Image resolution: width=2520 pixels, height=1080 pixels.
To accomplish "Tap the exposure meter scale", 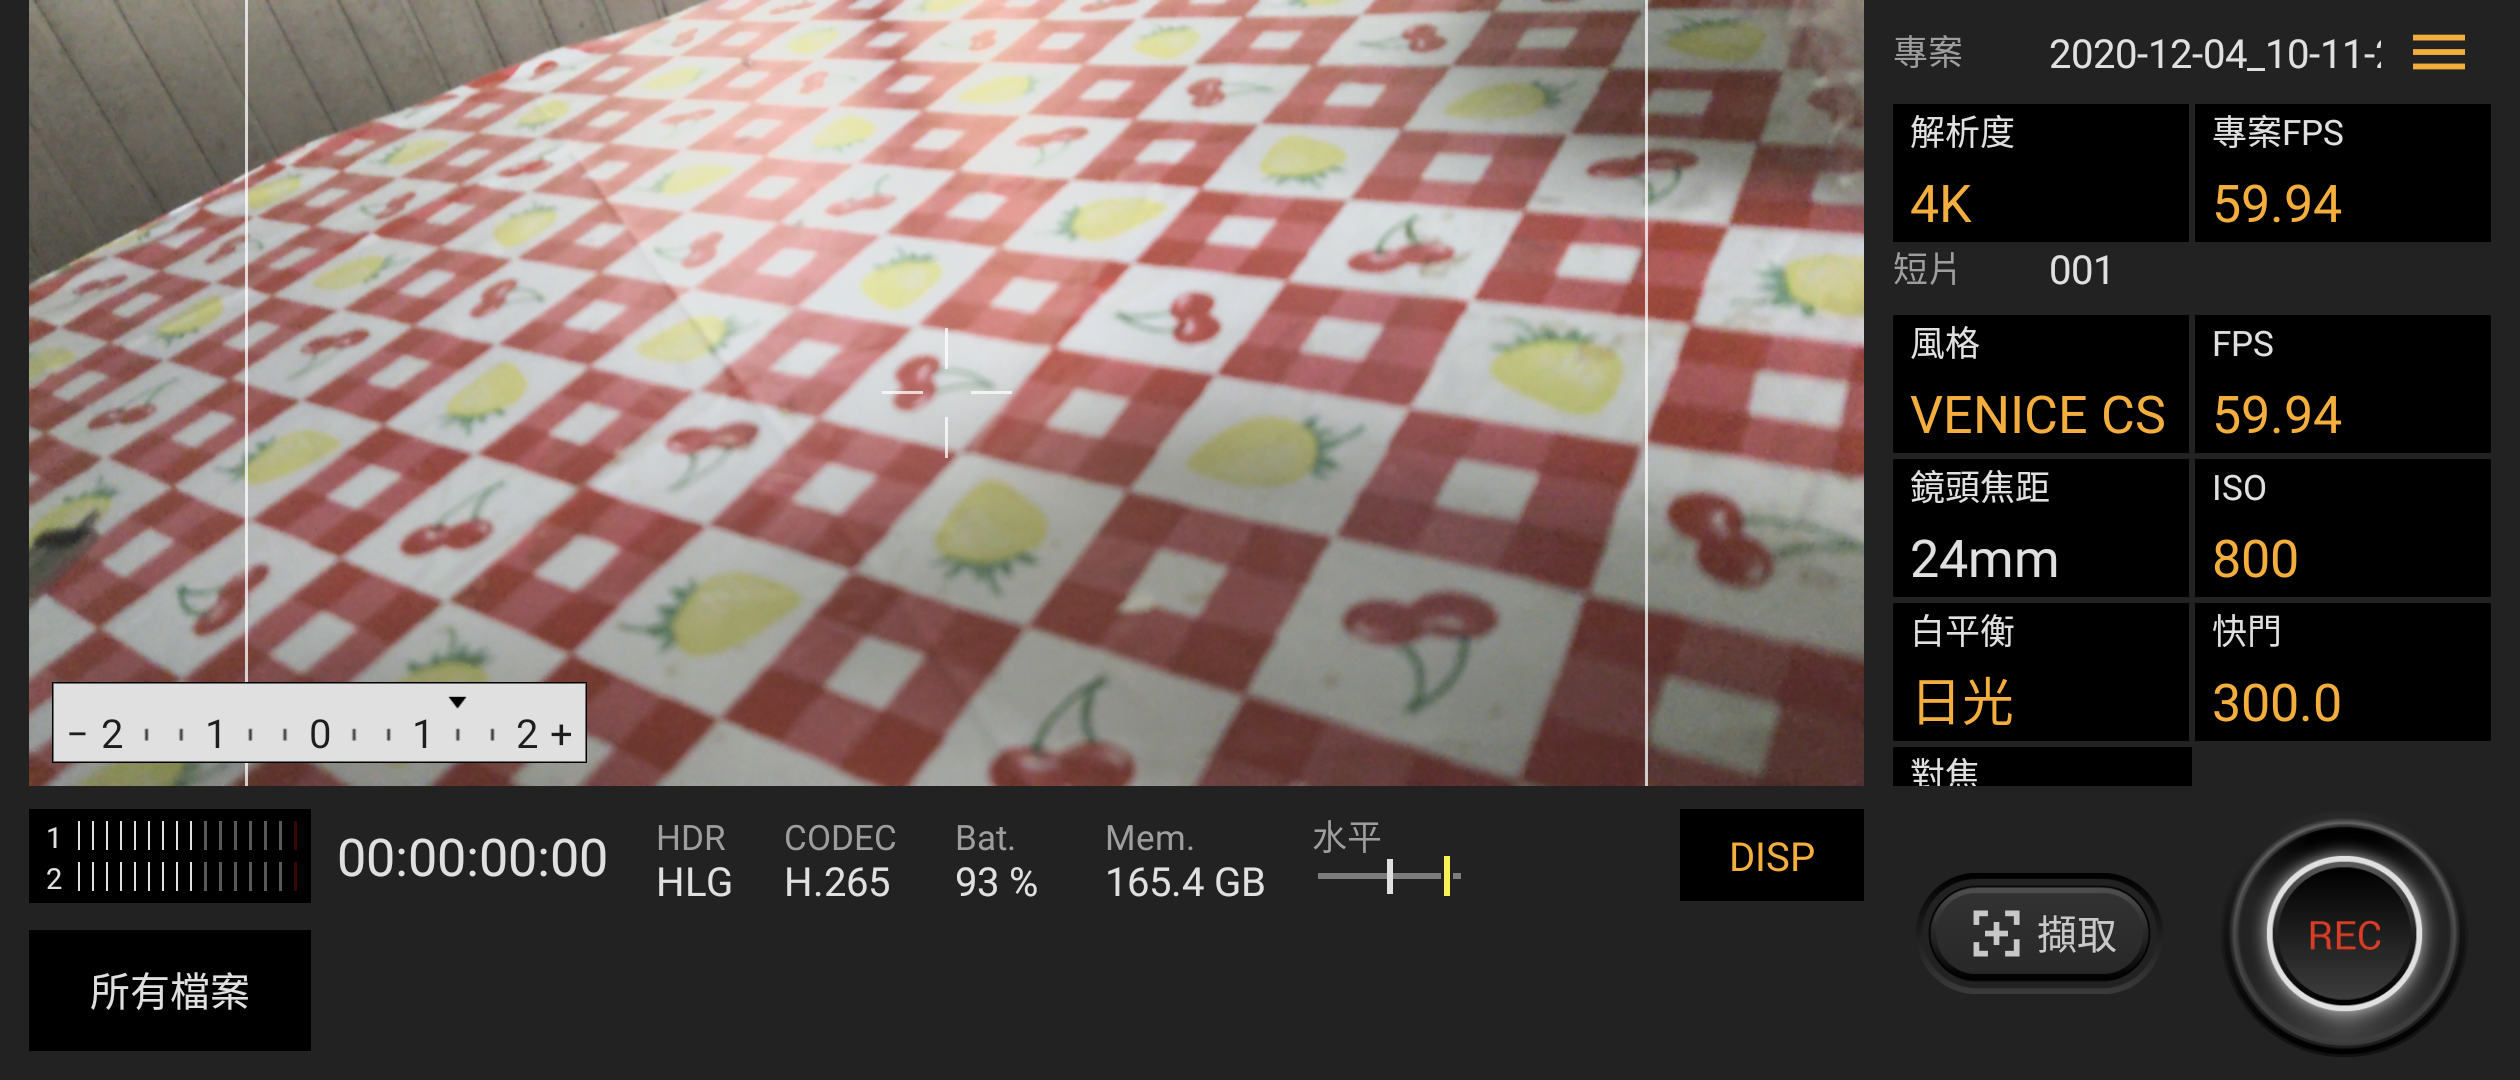I will tap(319, 723).
